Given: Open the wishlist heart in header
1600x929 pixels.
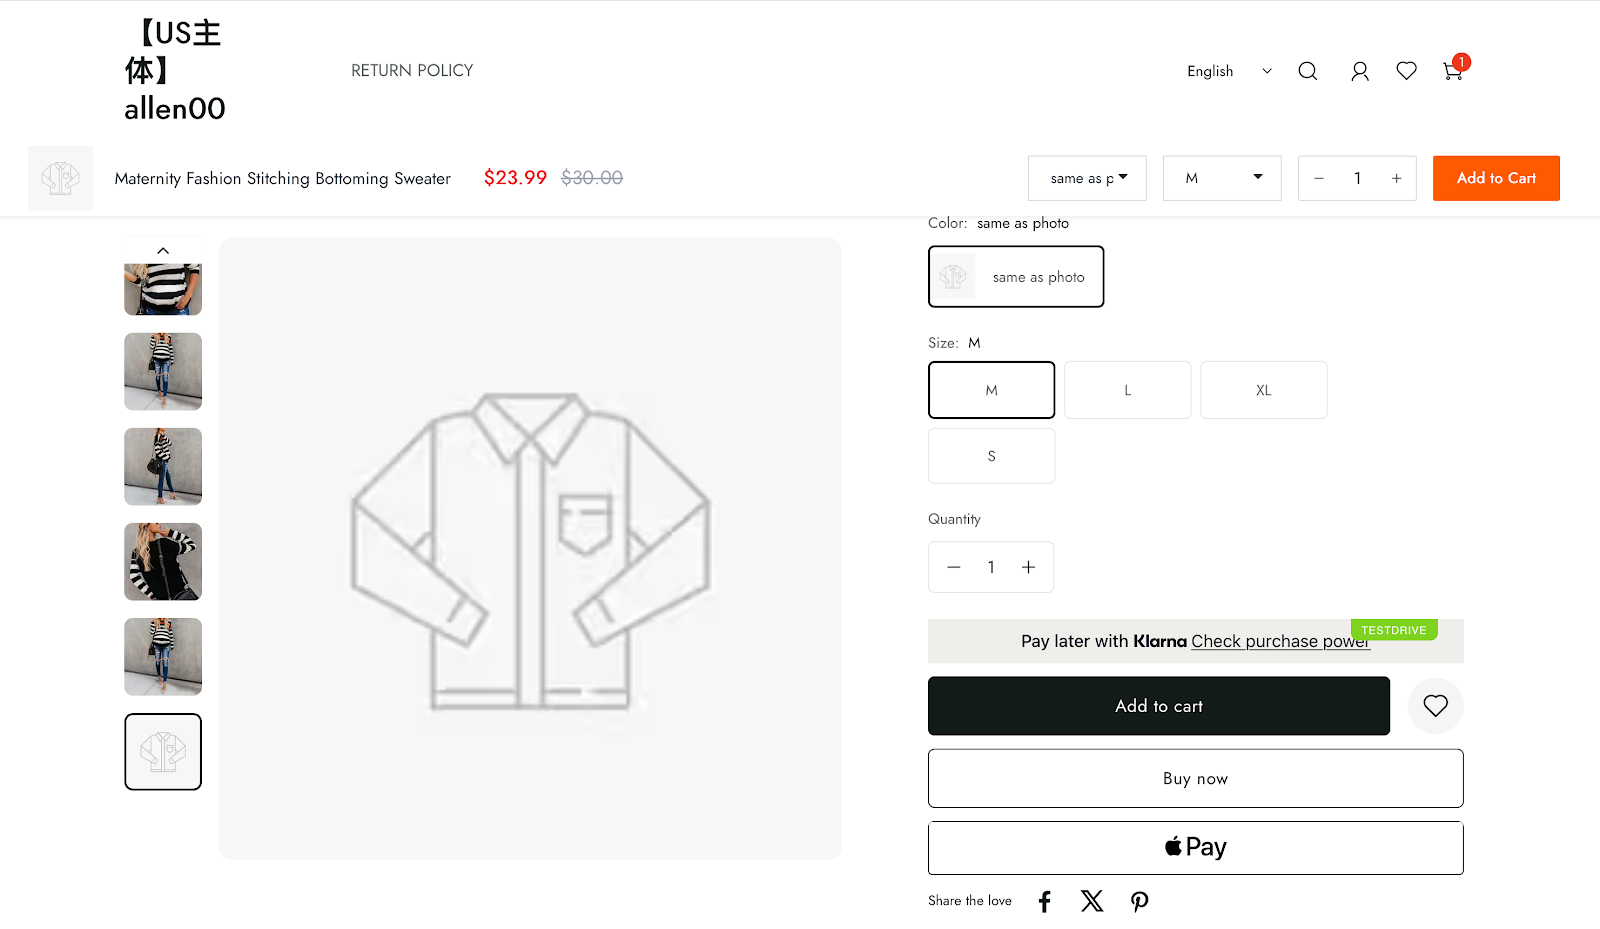Looking at the screenshot, I should coord(1406,71).
